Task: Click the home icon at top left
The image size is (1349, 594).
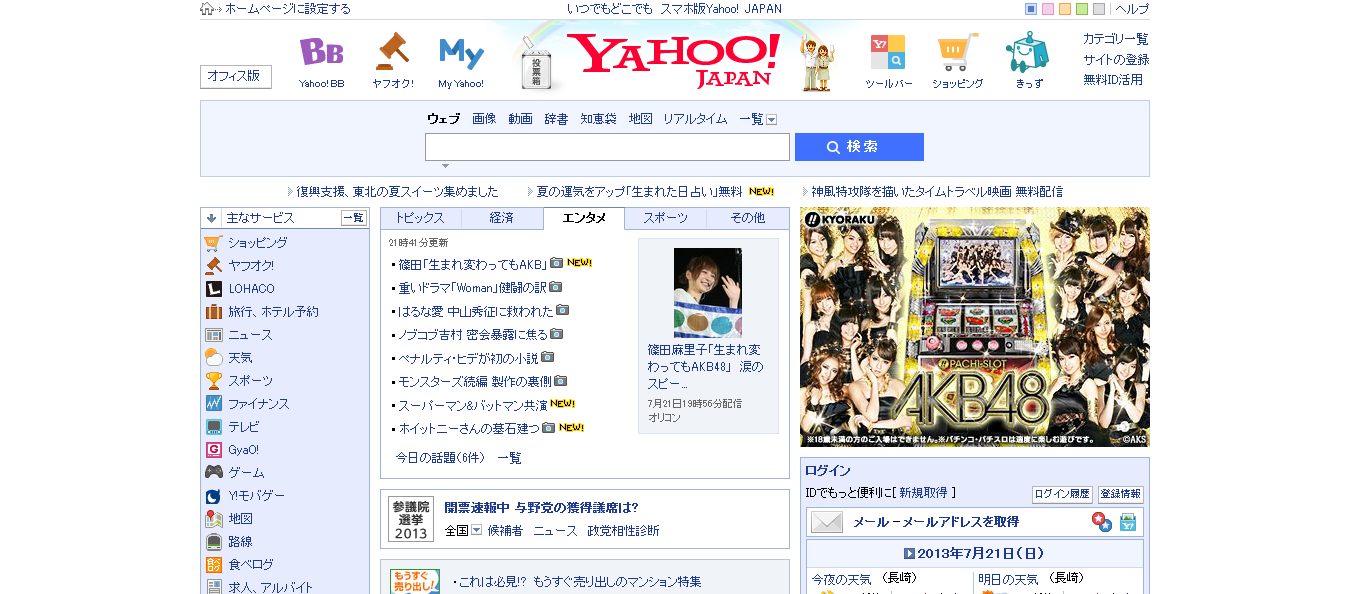Action: (x=207, y=9)
